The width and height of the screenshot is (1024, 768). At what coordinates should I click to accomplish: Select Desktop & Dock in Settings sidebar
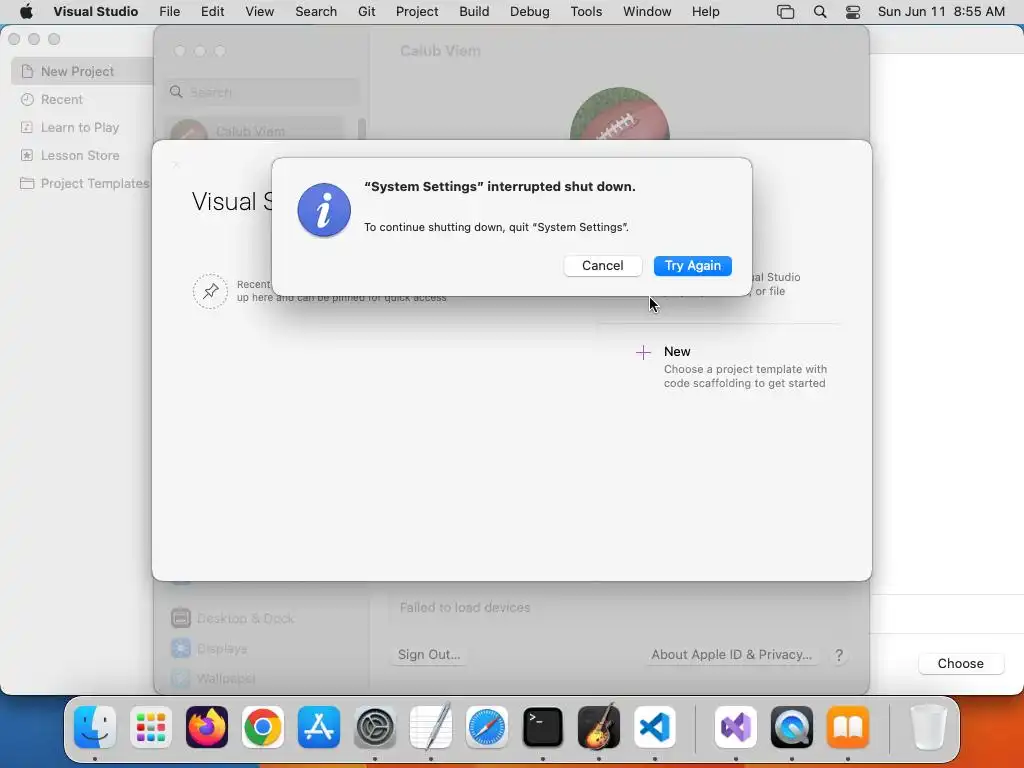[x=233, y=618]
